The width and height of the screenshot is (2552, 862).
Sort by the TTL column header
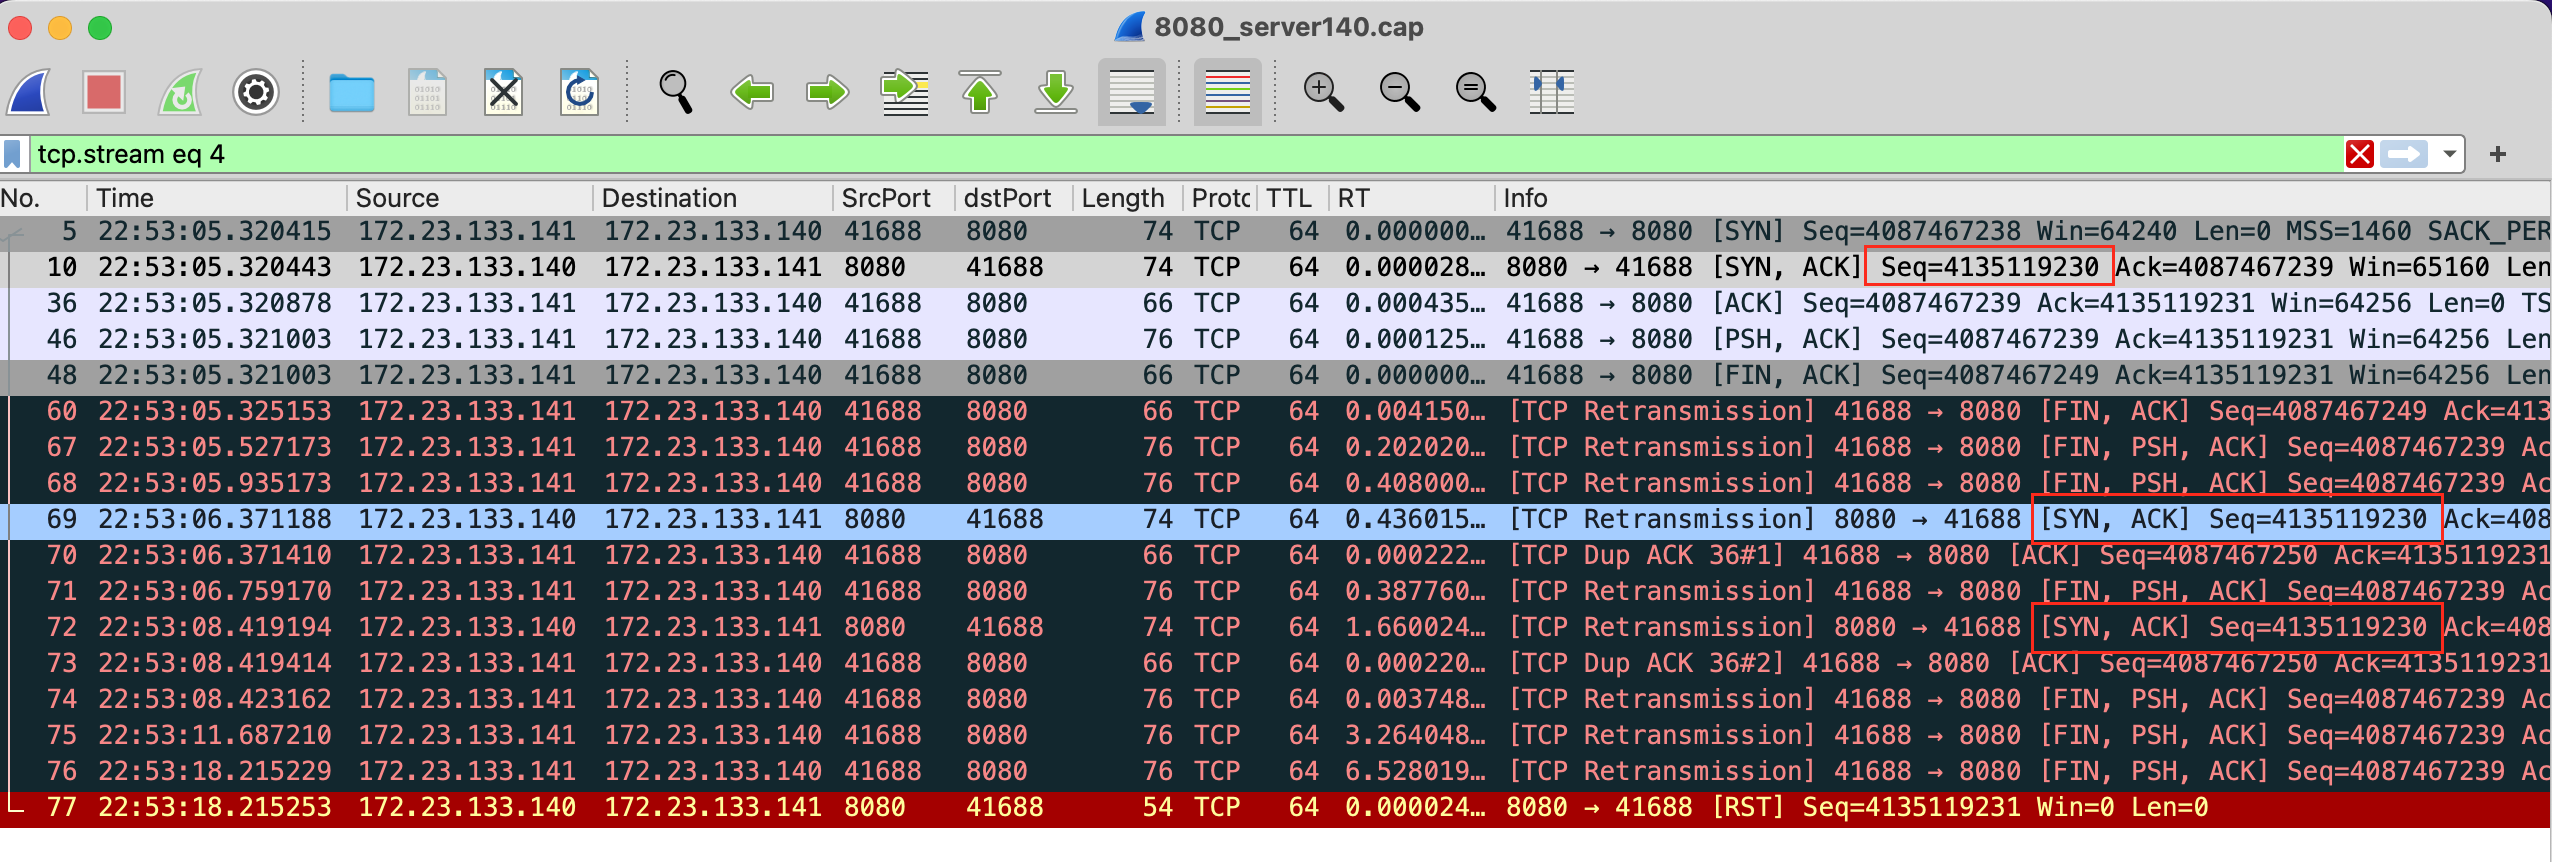pos(1293,198)
